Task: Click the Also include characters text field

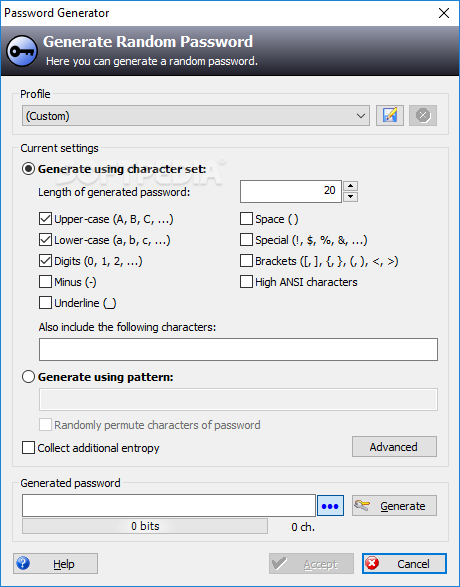Action: pyautogui.click(x=238, y=350)
